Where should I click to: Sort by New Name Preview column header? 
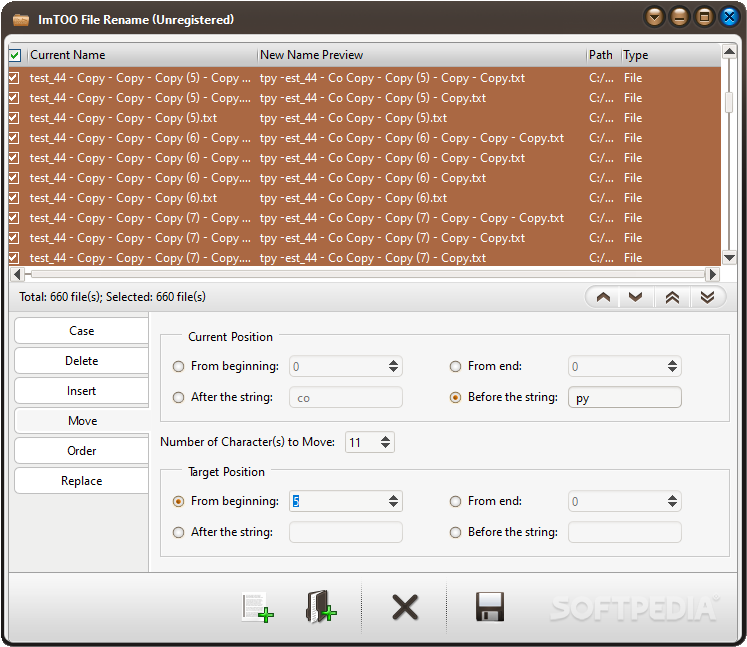[422, 55]
